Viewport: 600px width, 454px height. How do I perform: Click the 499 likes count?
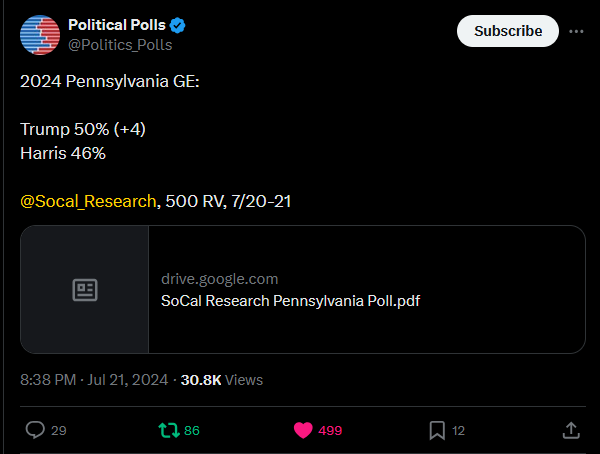pyautogui.click(x=330, y=430)
